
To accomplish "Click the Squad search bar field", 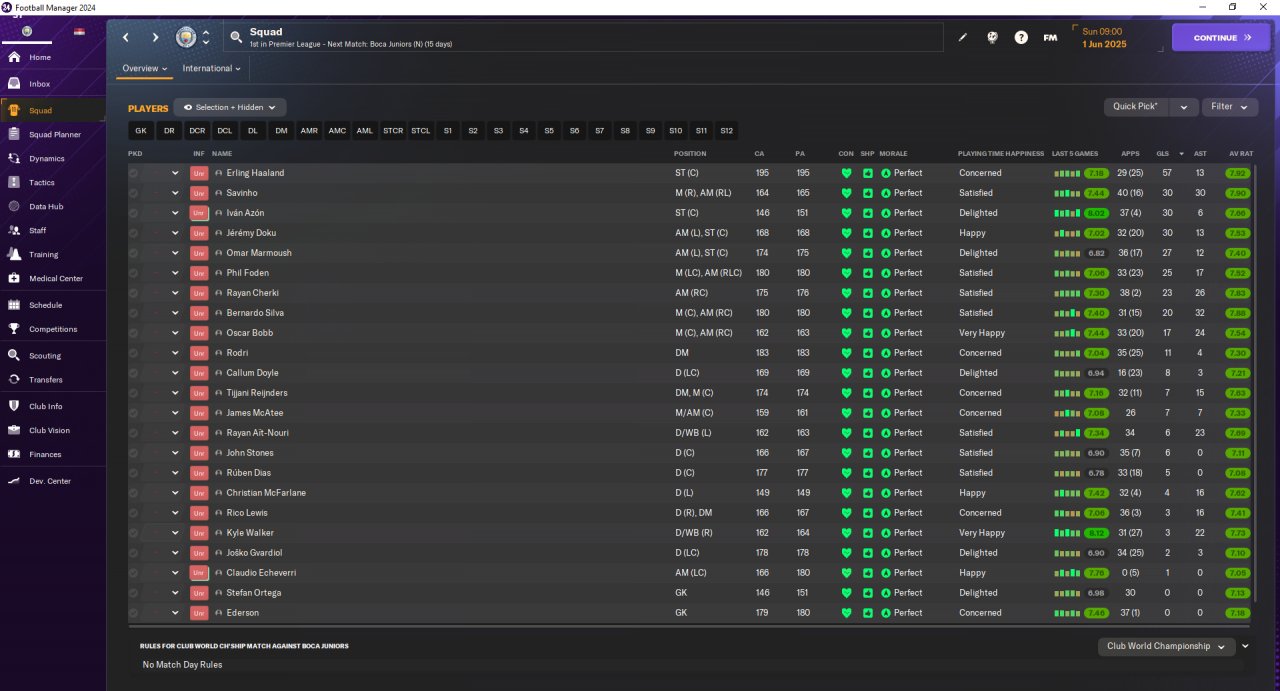I will click(583, 38).
